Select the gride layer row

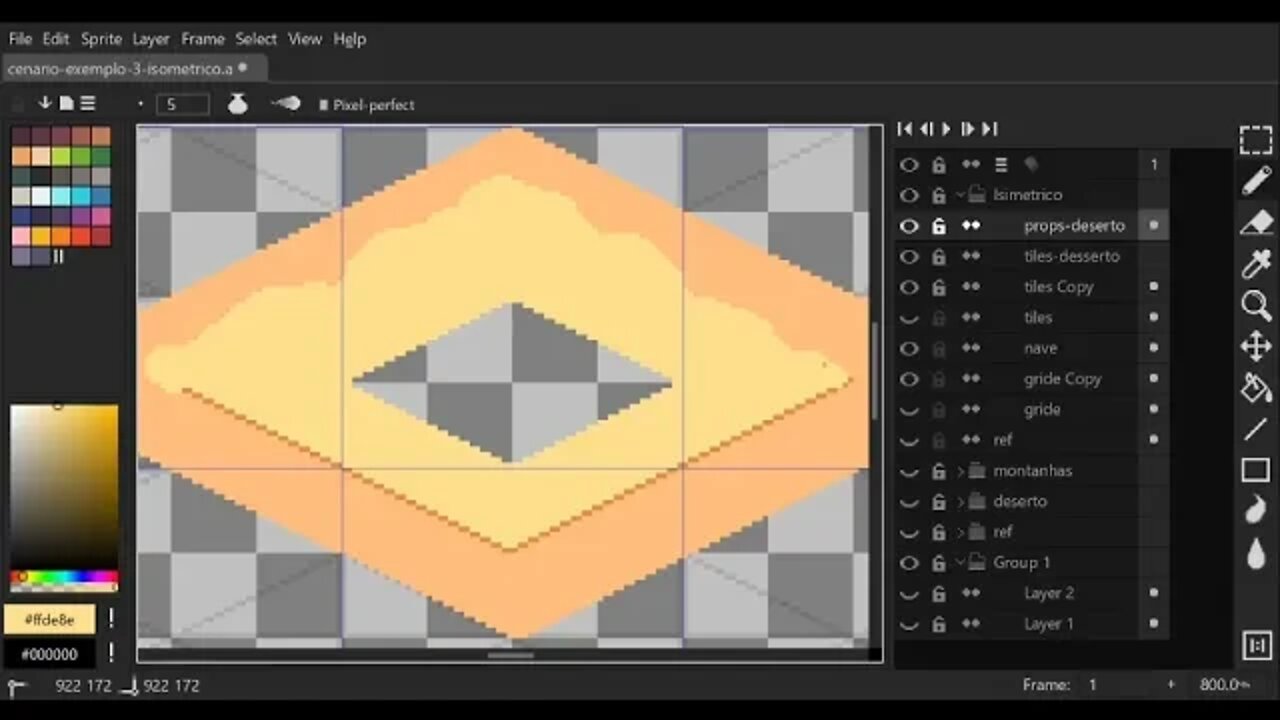point(1031,409)
